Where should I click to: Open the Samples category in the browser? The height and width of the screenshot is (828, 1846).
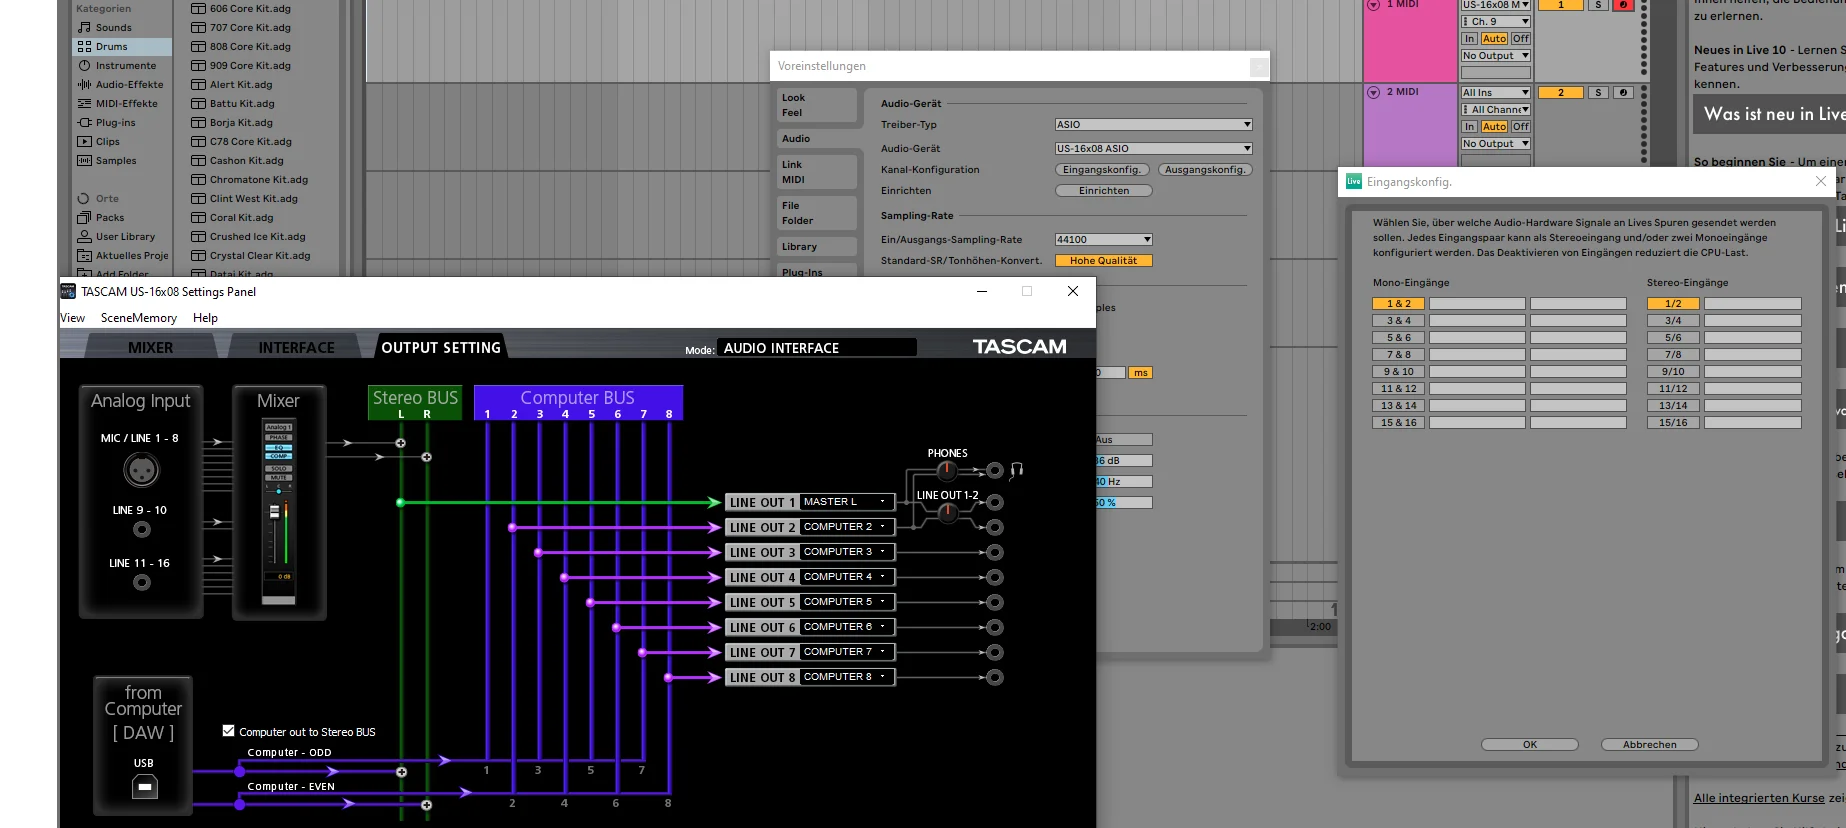coord(115,161)
